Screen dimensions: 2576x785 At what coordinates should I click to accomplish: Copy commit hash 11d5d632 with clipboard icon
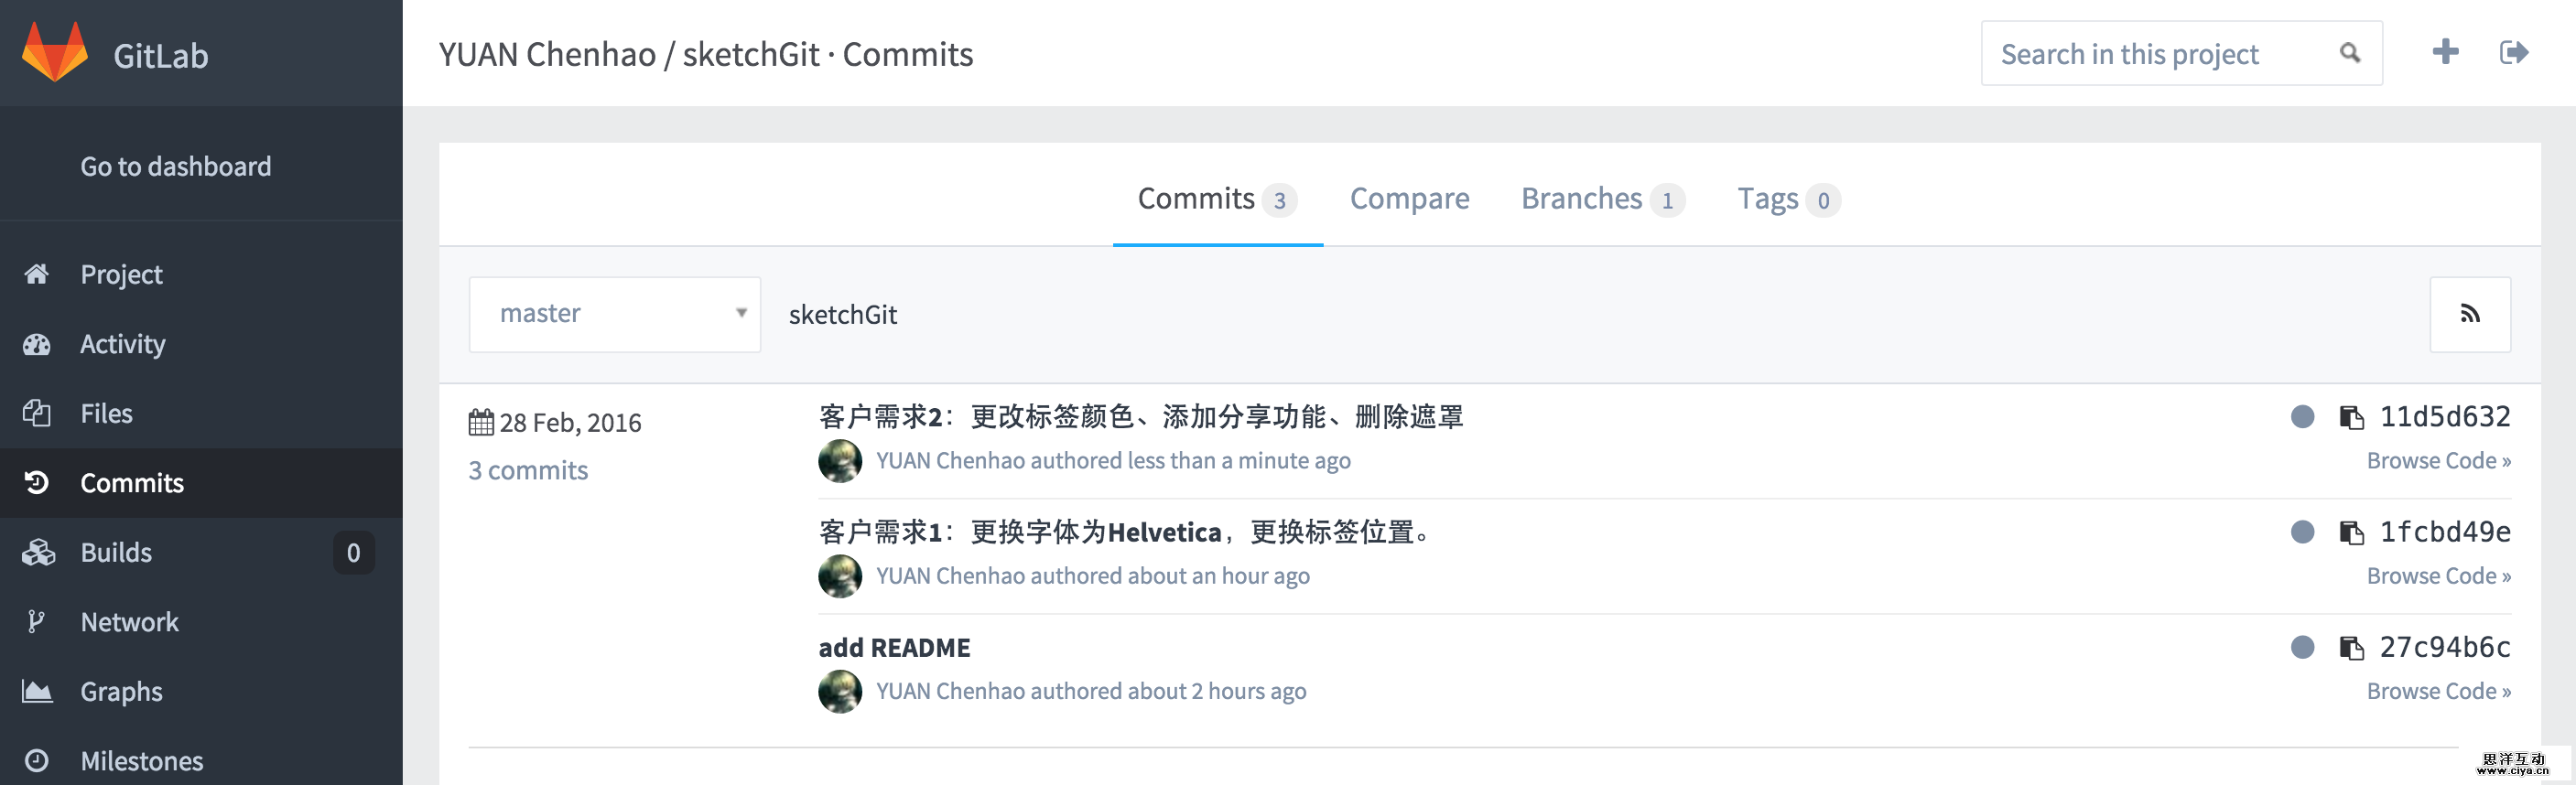[2351, 417]
